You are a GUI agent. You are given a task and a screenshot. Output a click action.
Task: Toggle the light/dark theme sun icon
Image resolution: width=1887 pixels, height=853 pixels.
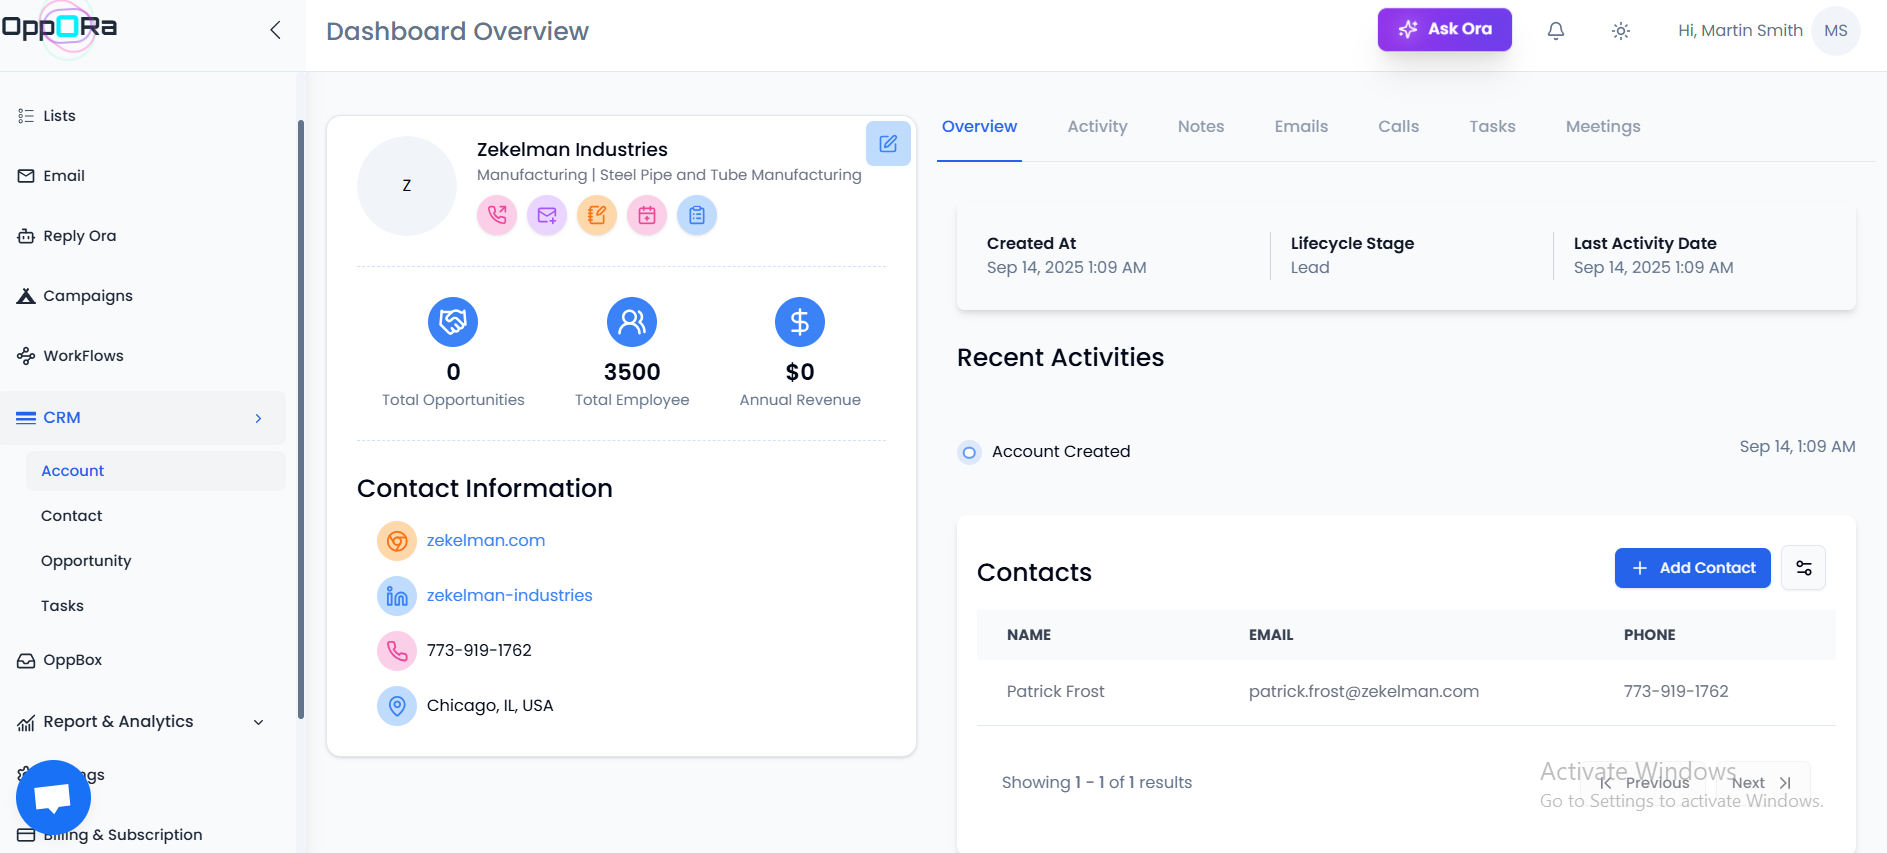pos(1620,31)
